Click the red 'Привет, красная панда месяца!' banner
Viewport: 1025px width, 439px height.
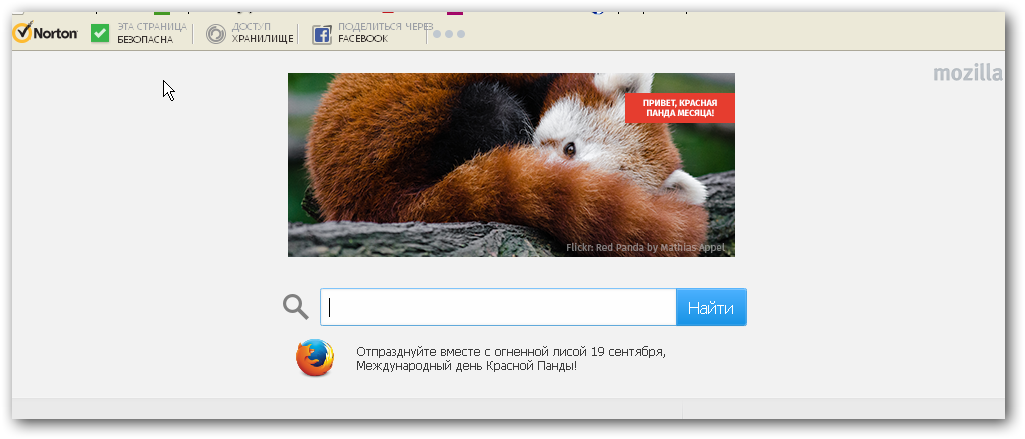tap(680, 108)
